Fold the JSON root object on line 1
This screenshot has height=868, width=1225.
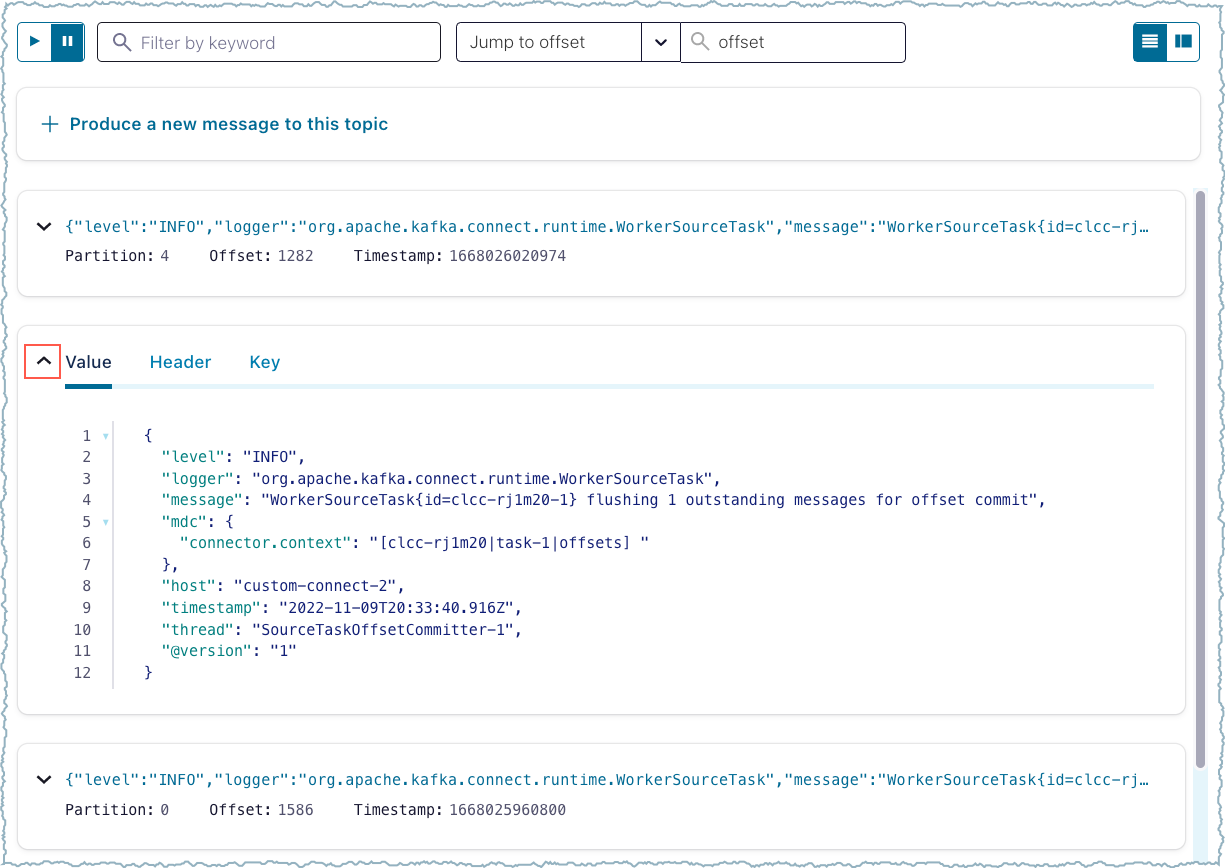106,436
